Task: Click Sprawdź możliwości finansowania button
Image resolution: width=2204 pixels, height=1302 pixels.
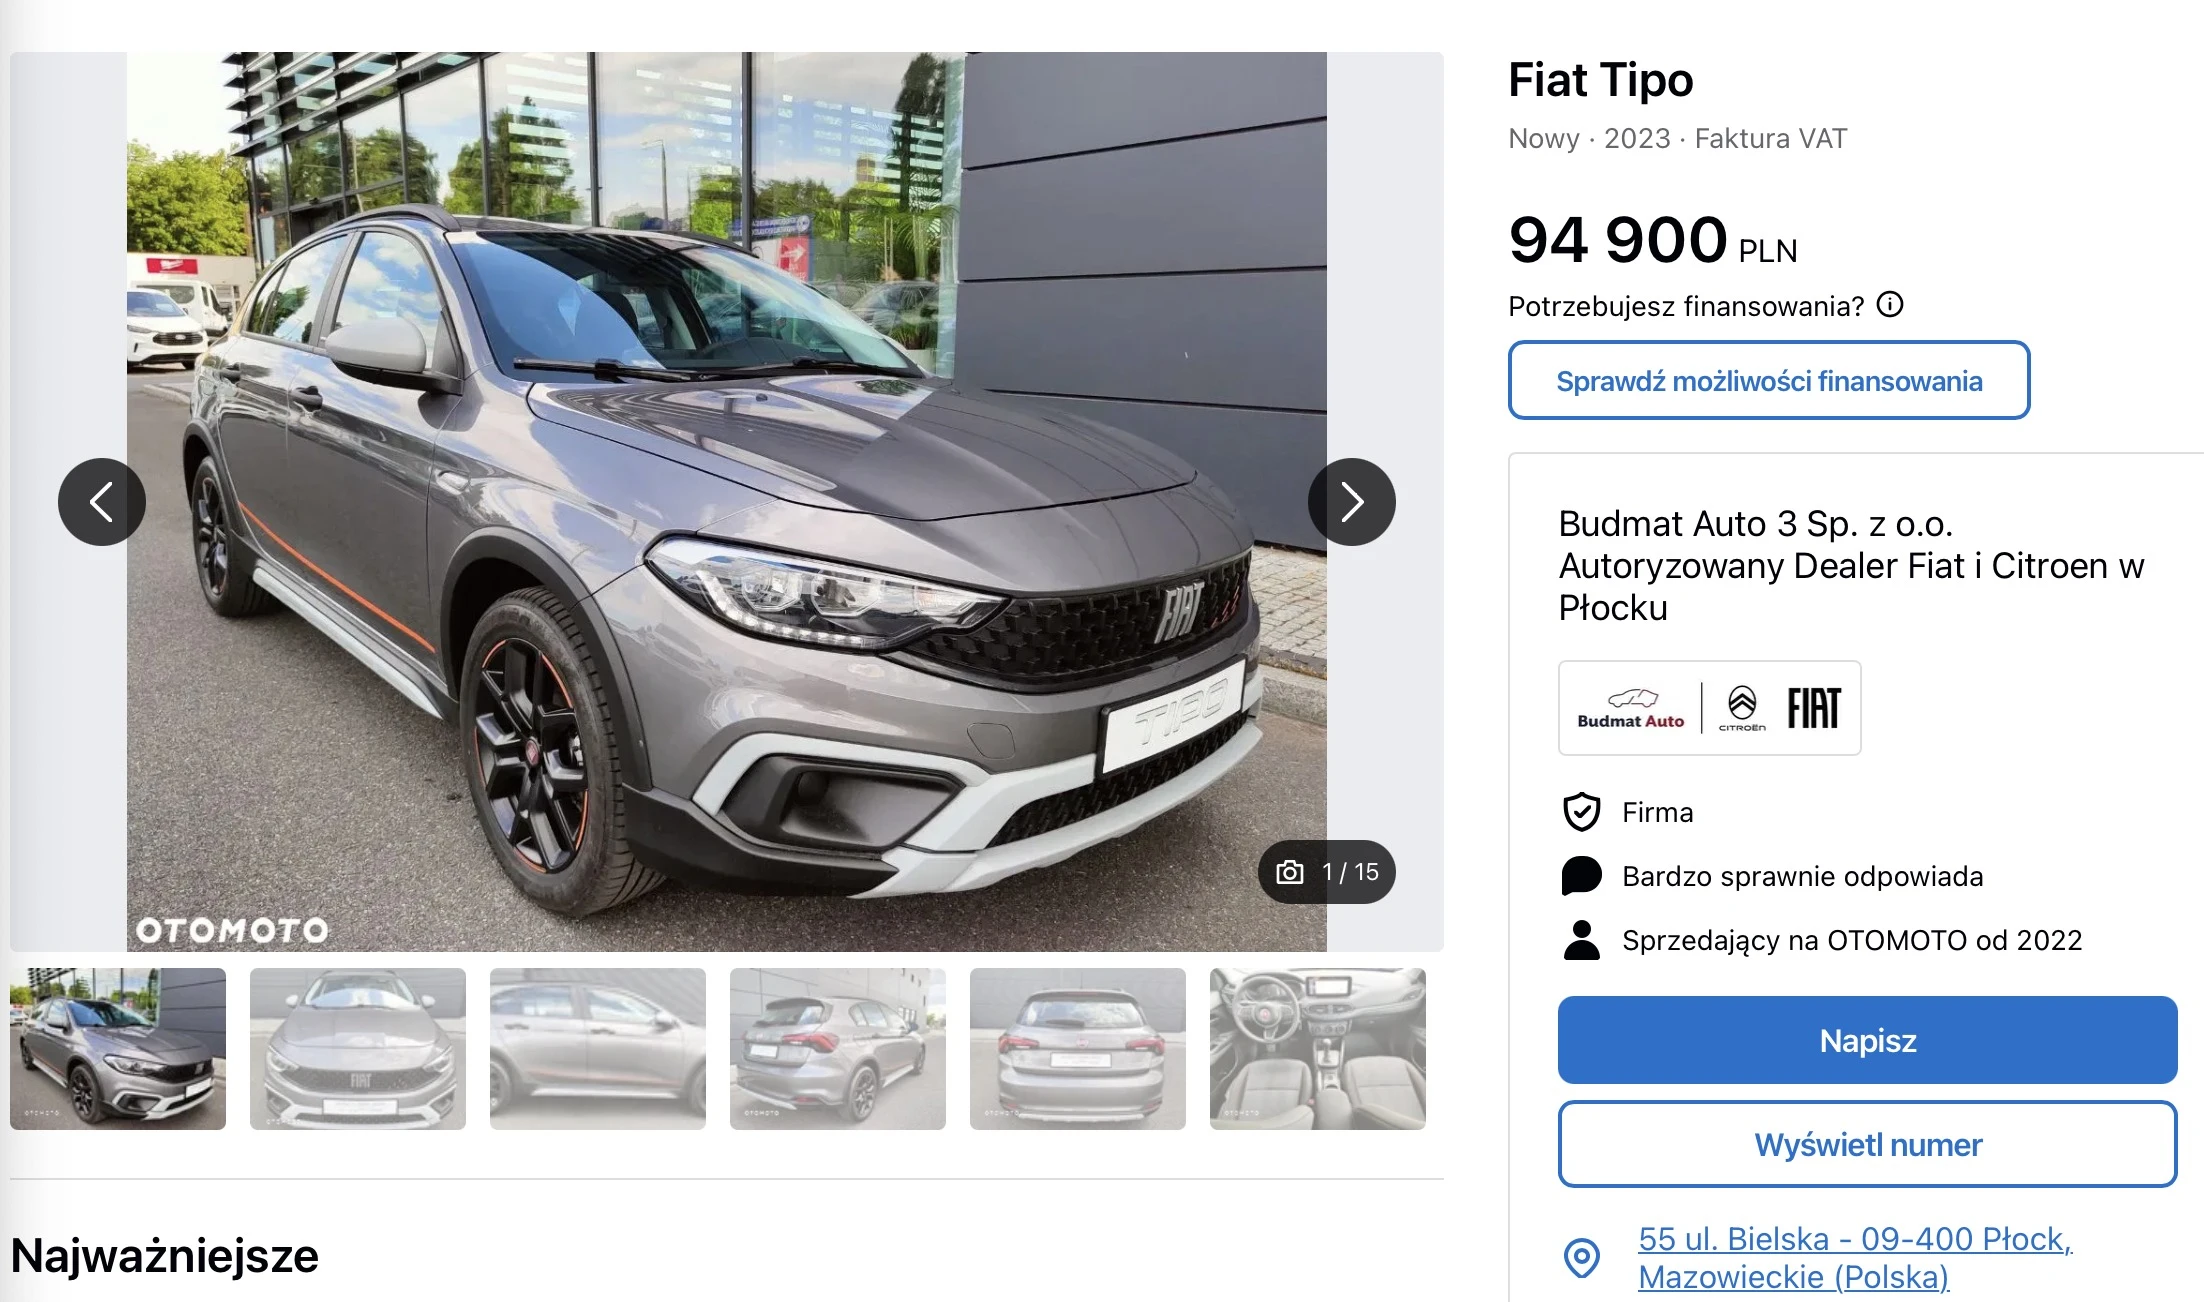Action: pyautogui.click(x=1769, y=380)
